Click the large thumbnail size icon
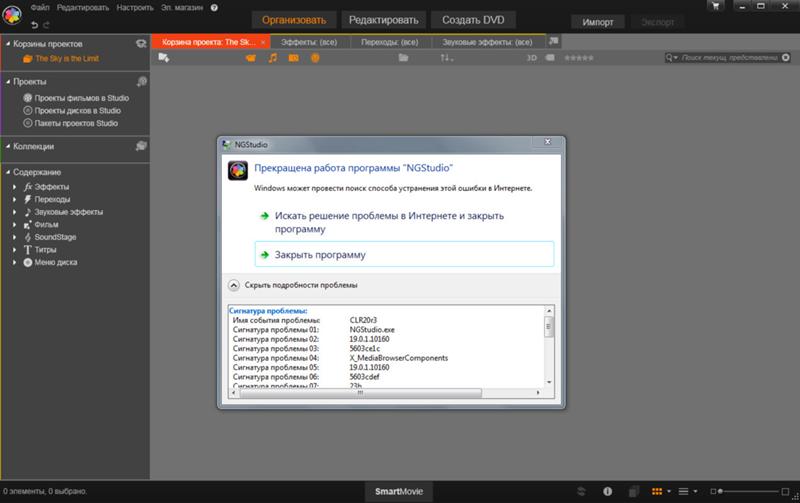The width and height of the screenshot is (800, 503). (785, 491)
